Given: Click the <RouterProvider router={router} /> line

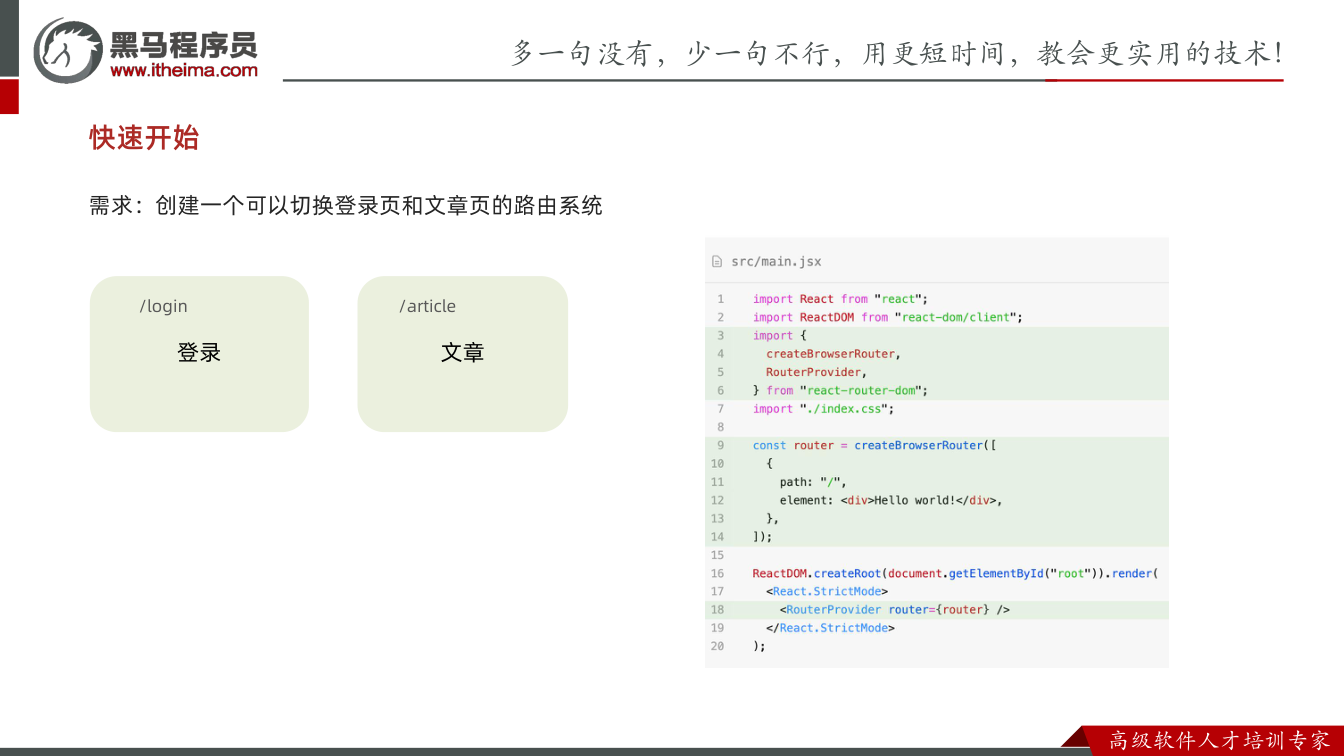Looking at the screenshot, I should tap(895, 609).
